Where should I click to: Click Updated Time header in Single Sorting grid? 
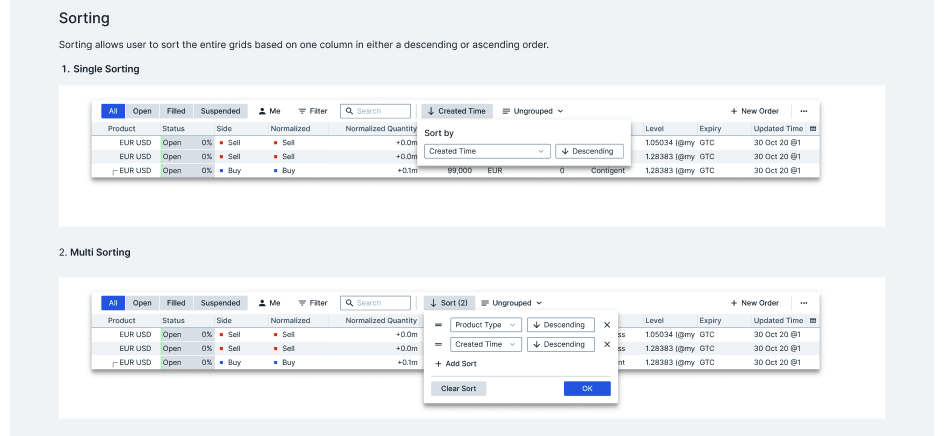[x=778, y=128]
